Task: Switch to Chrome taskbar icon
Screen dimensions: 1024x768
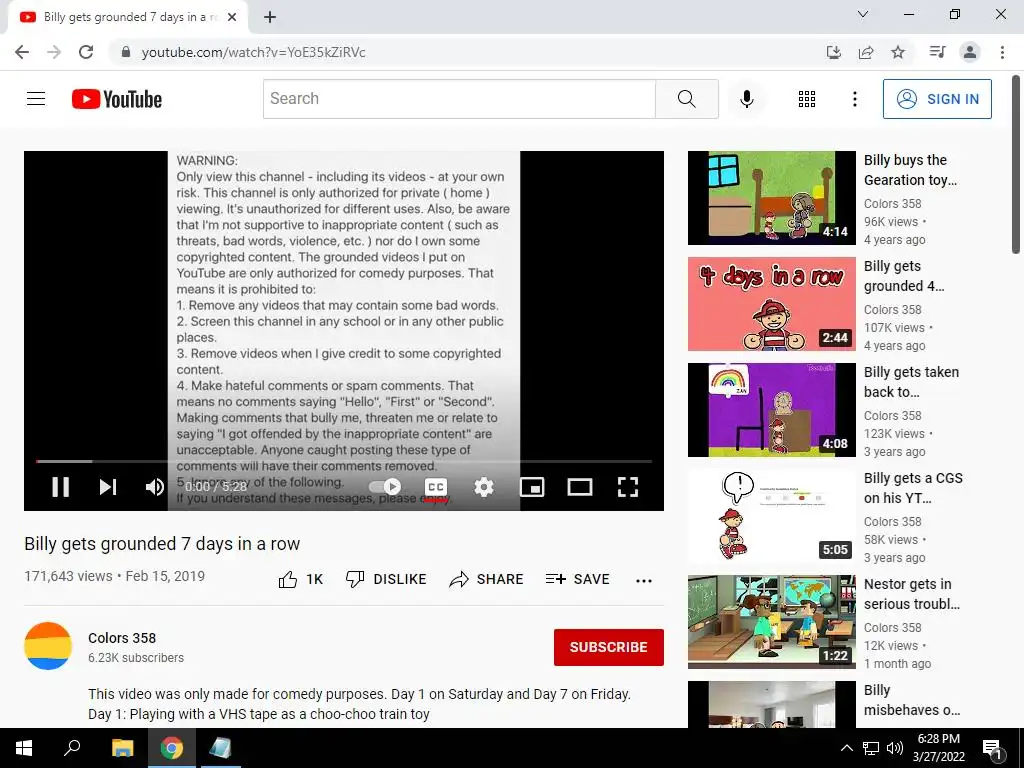Action: (171, 748)
